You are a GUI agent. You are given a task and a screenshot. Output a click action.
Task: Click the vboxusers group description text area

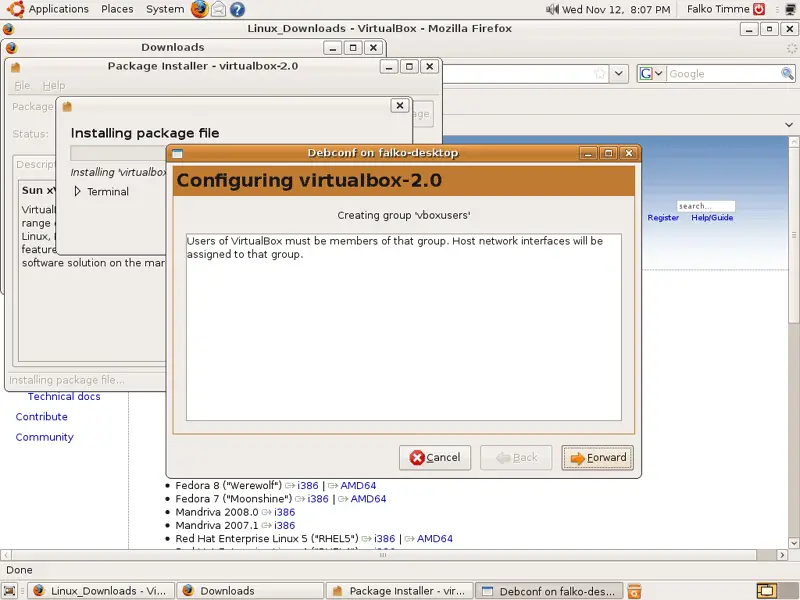click(404, 327)
